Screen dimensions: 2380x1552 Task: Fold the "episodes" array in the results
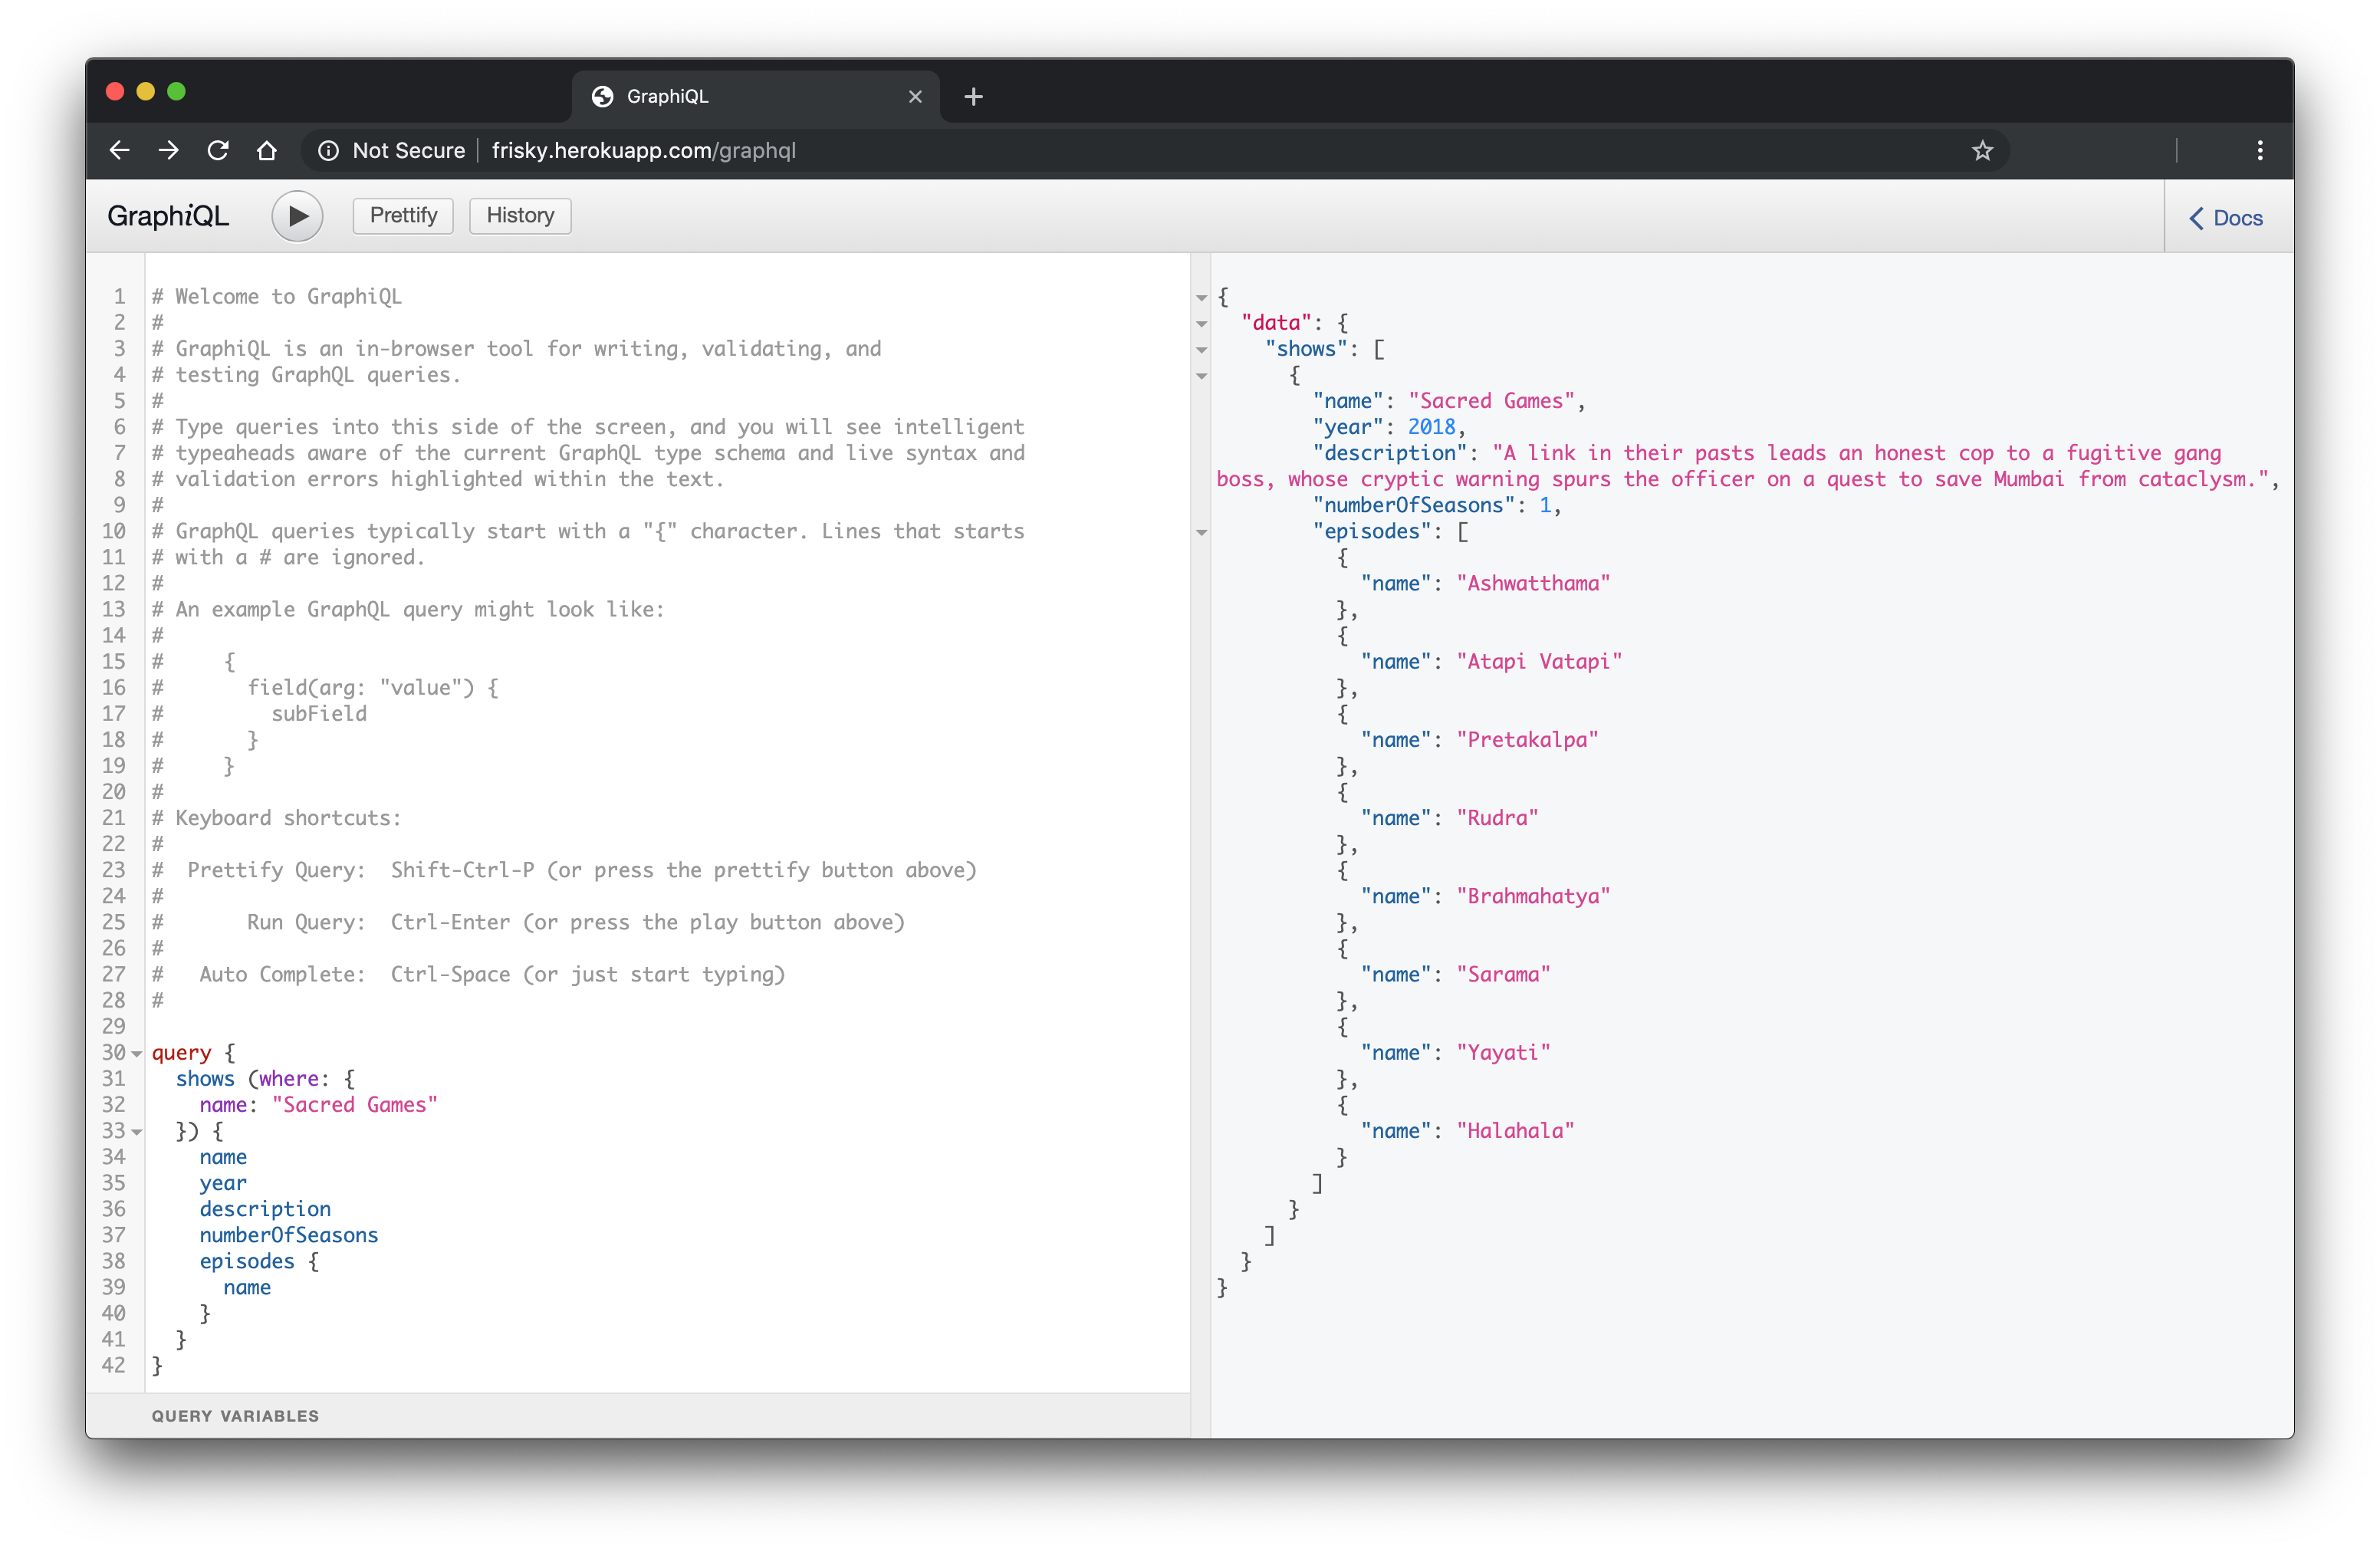[1202, 532]
